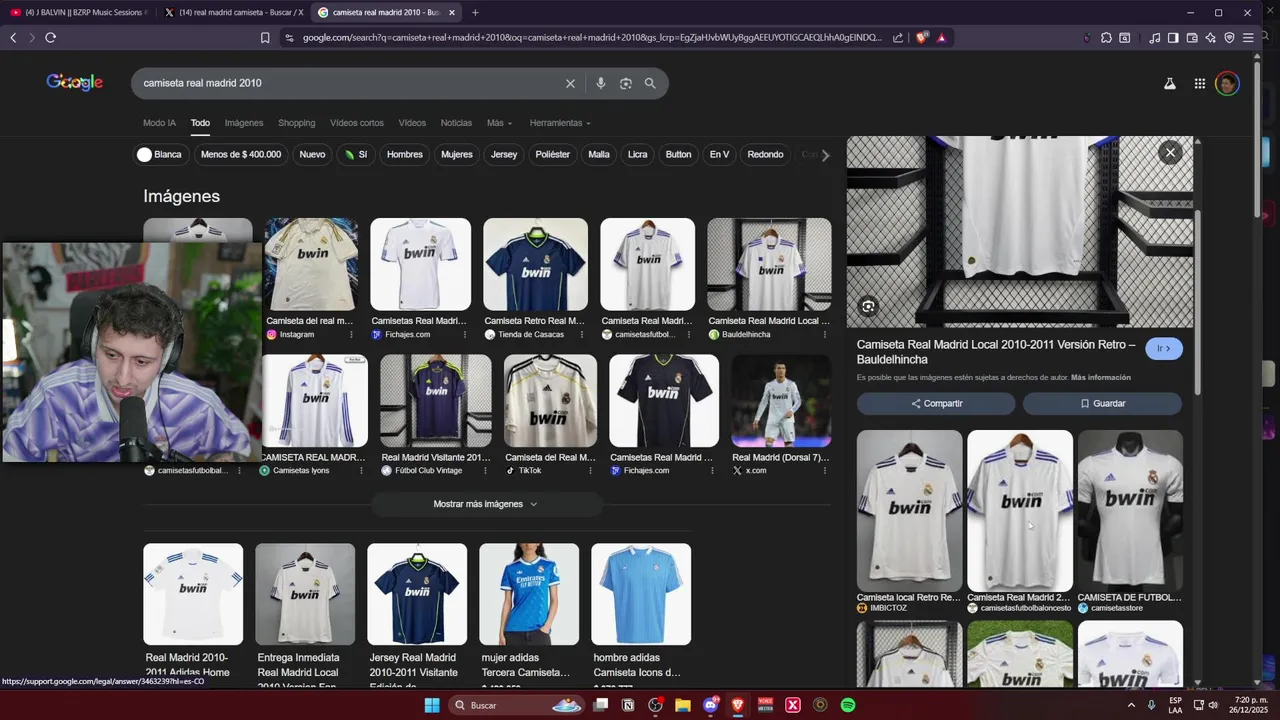Open Google Search Labs flask icon
The width and height of the screenshot is (1280, 720).
(1169, 84)
